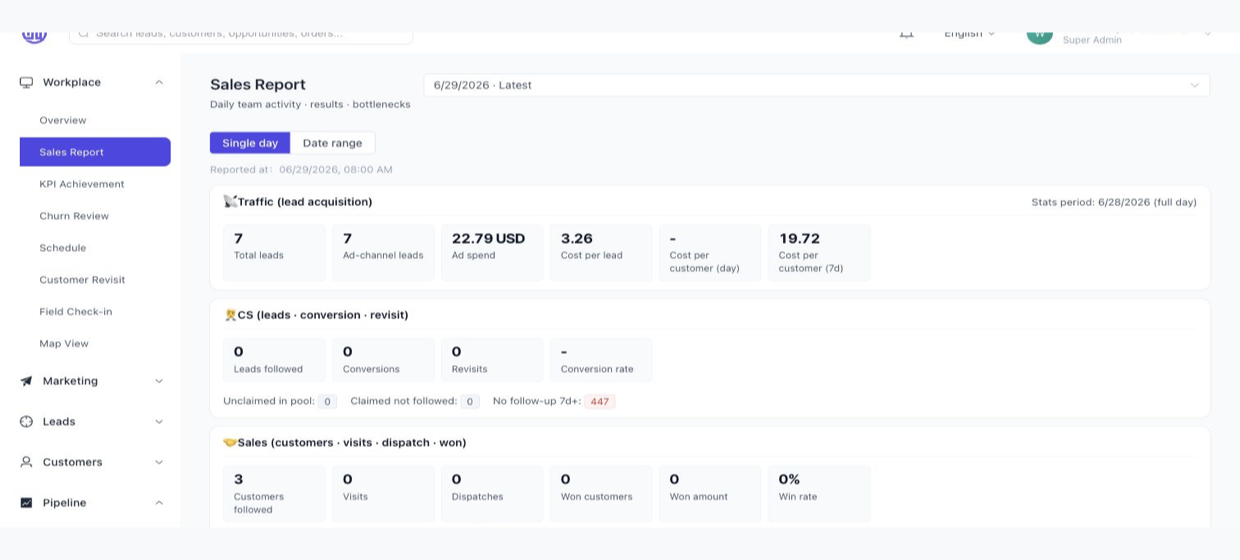Screen dimensions: 1240x560
Task: Click the Ad-channel leads card
Action: point(383,252)
